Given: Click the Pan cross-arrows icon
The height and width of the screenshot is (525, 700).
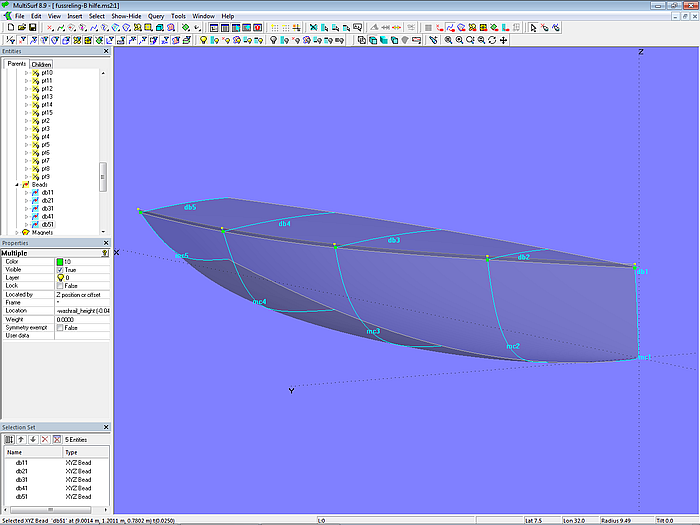Looking at the screenshot, I should click(503, 41).
